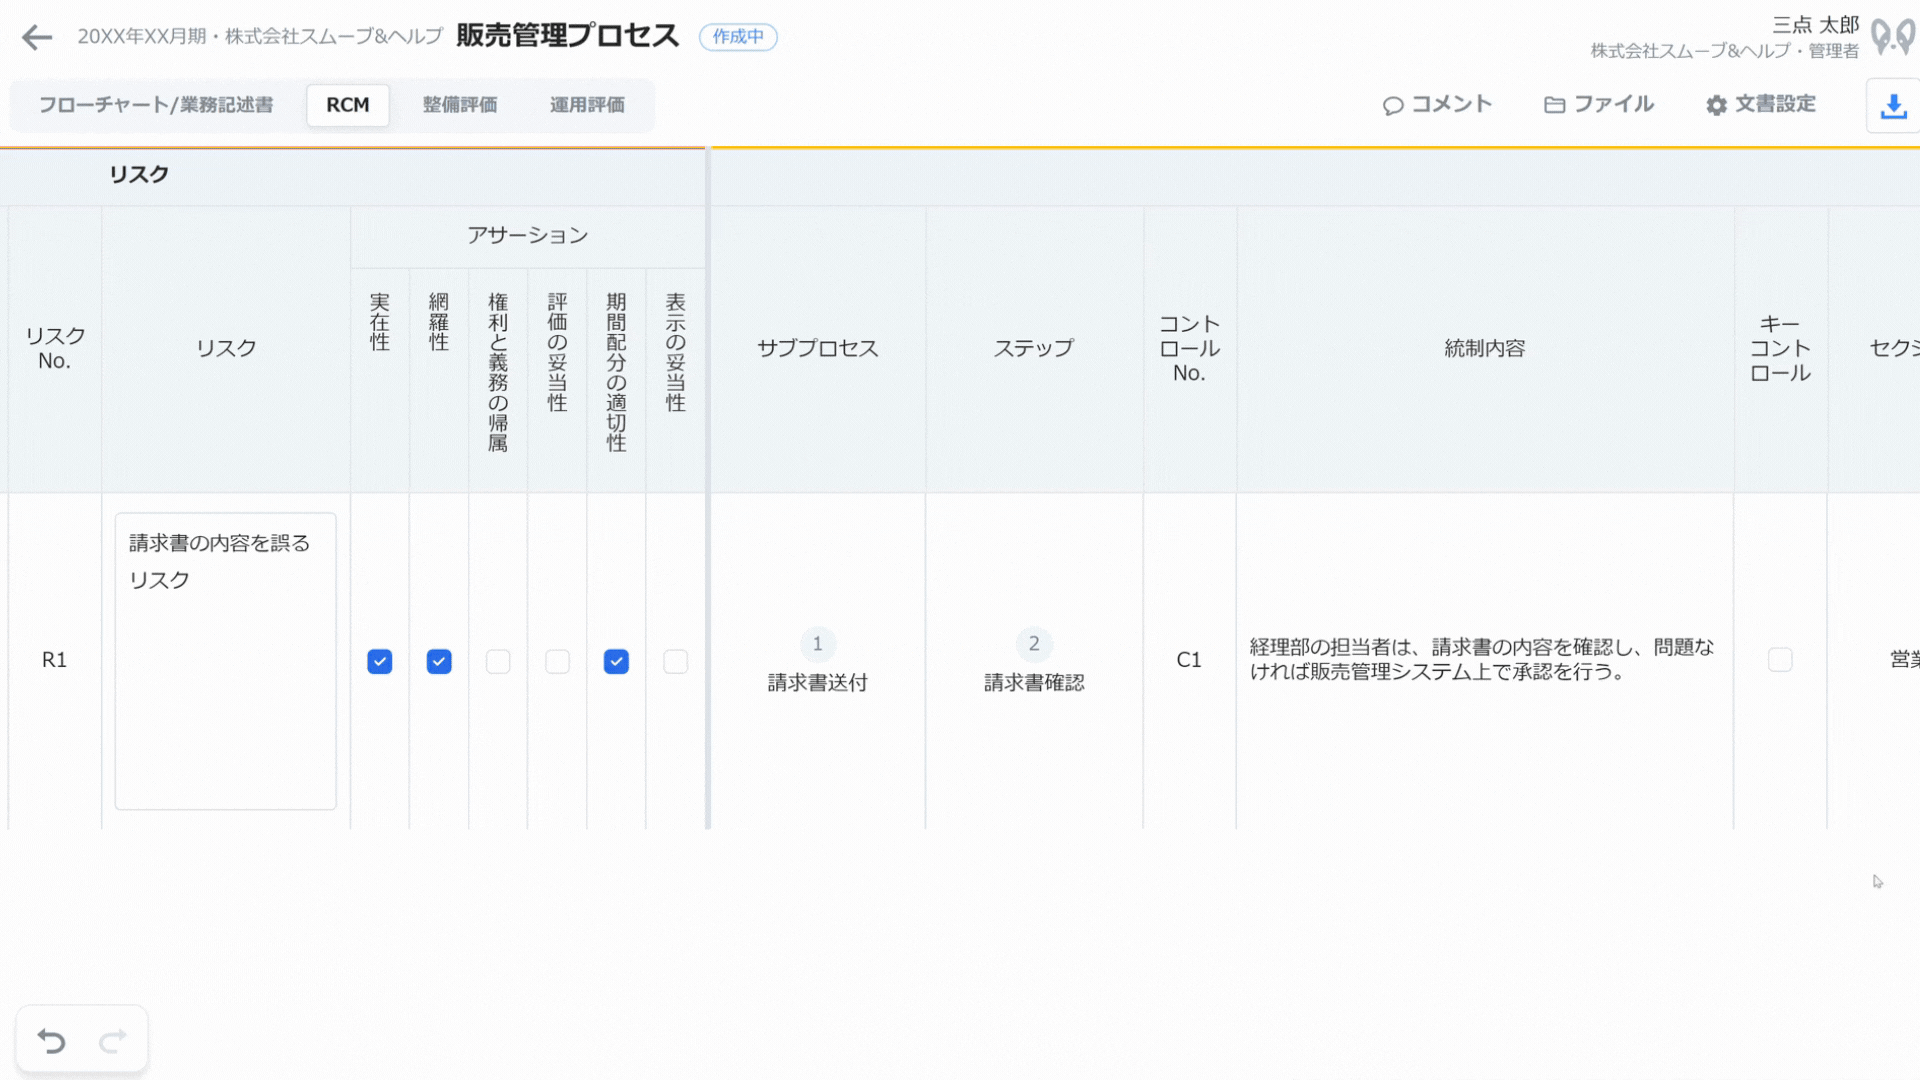The width and height of the screenshot is (1920, 1080).
Task: Check the 評価の妥当性 checkbox for R1
Action: coord(557,661)
